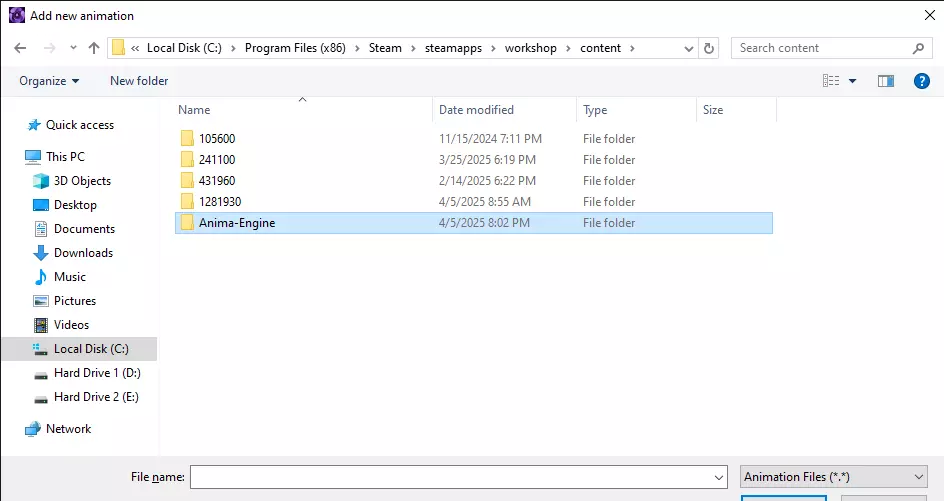Click the change view icon
Viewport: 944px width, 501px height.
point(831,81)
